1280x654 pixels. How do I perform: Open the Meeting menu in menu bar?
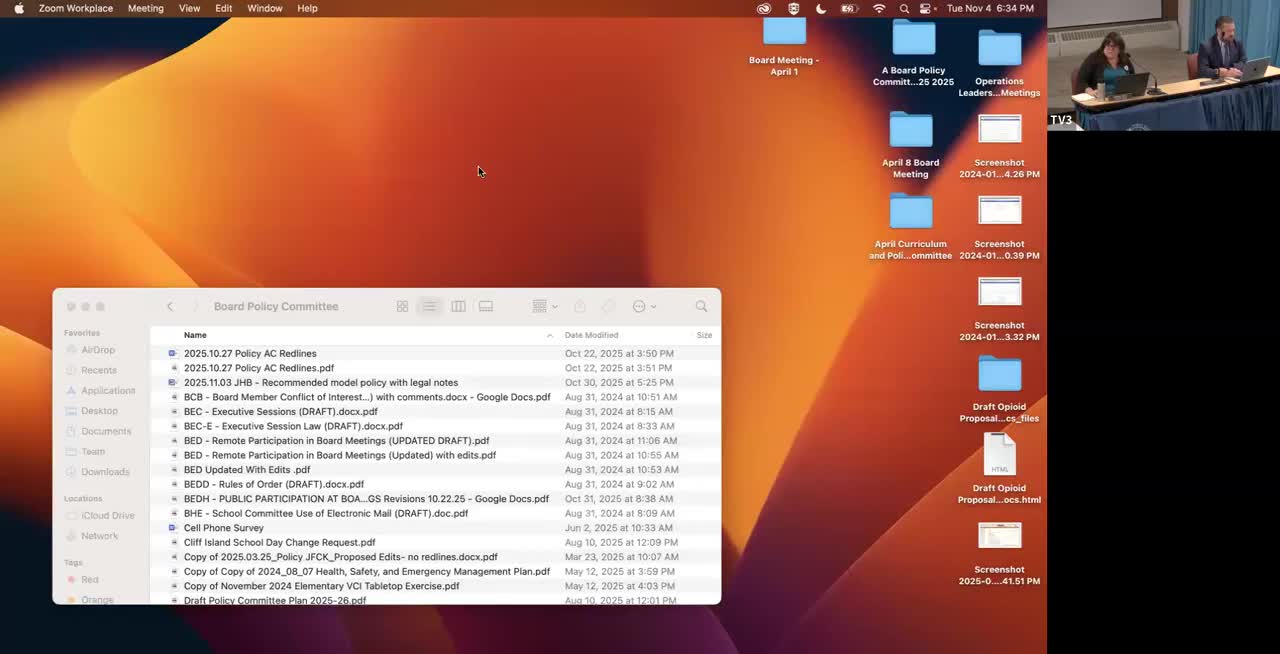(145, 8)
